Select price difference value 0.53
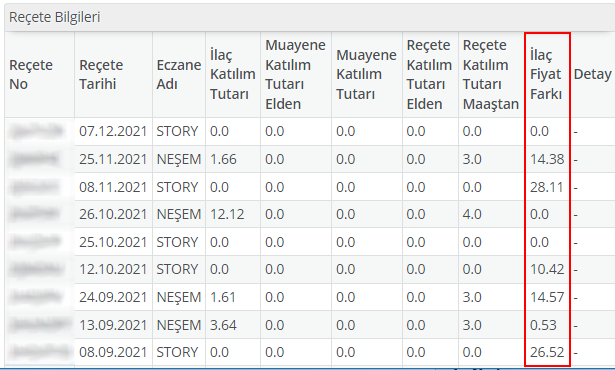This screenshot has height=370, width=615. pos(543,325)
